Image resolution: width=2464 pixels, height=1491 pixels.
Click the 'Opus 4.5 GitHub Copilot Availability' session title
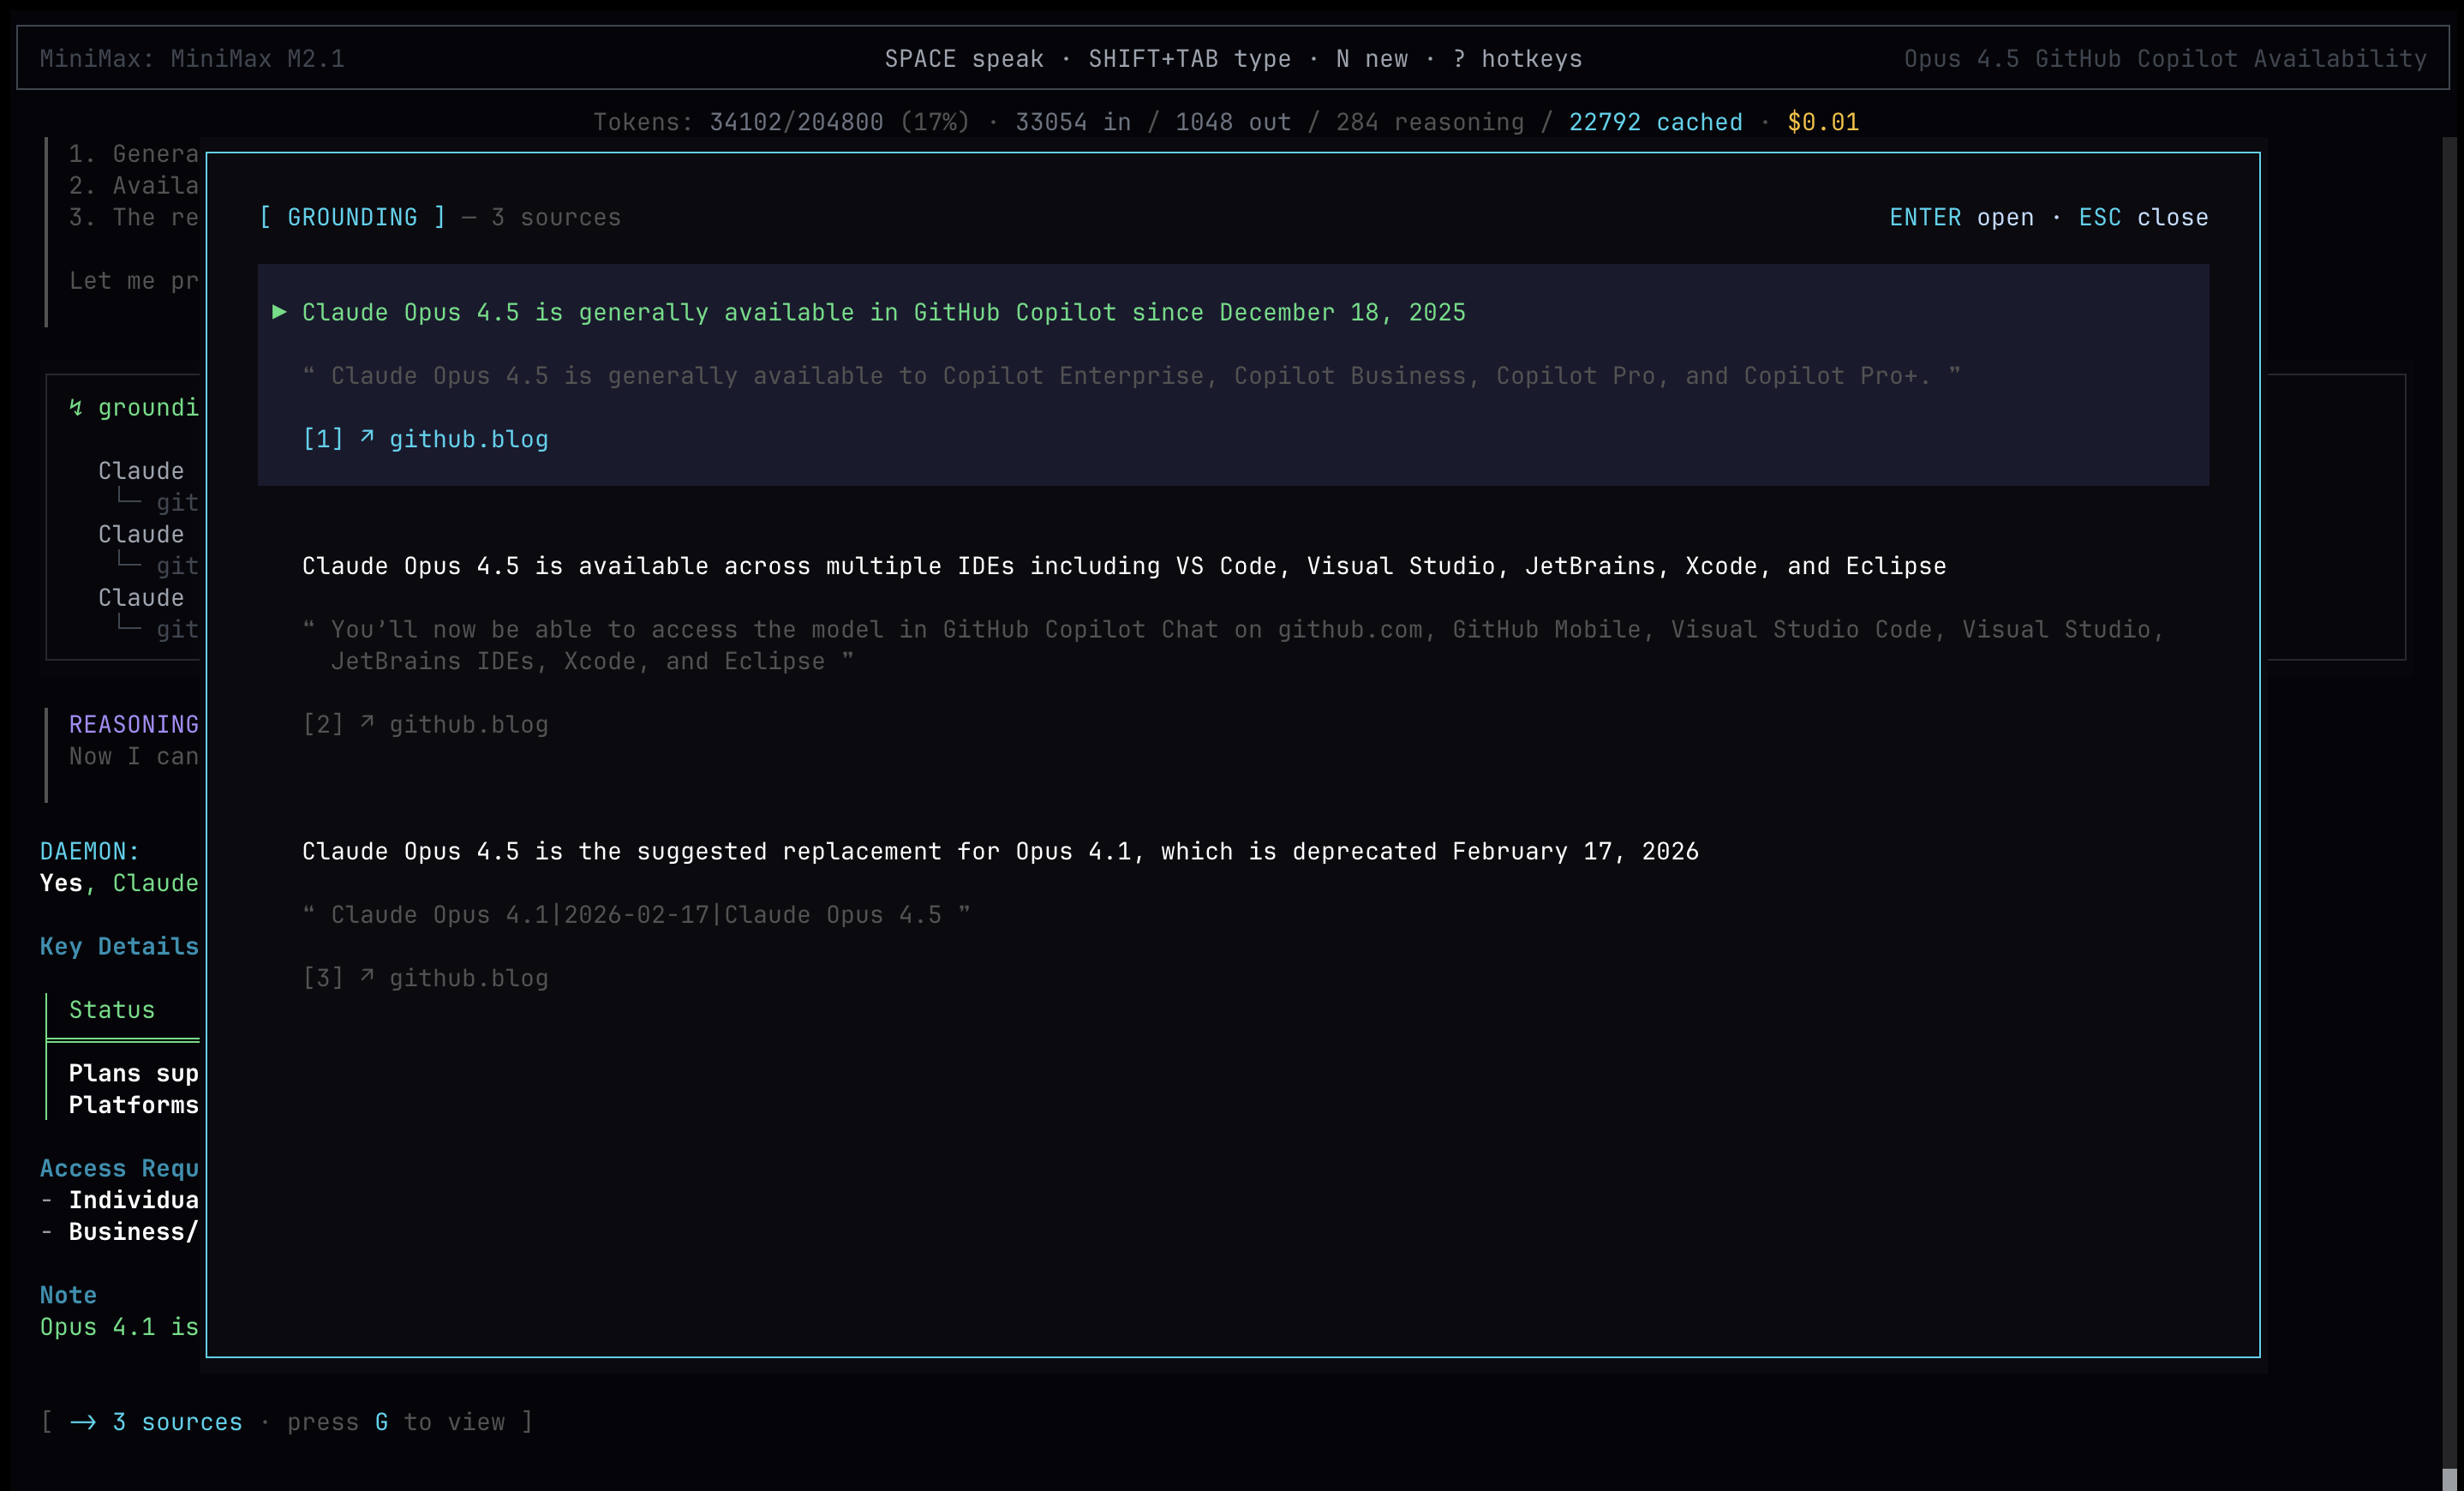pyautogui.click(x=2165, y=59)
